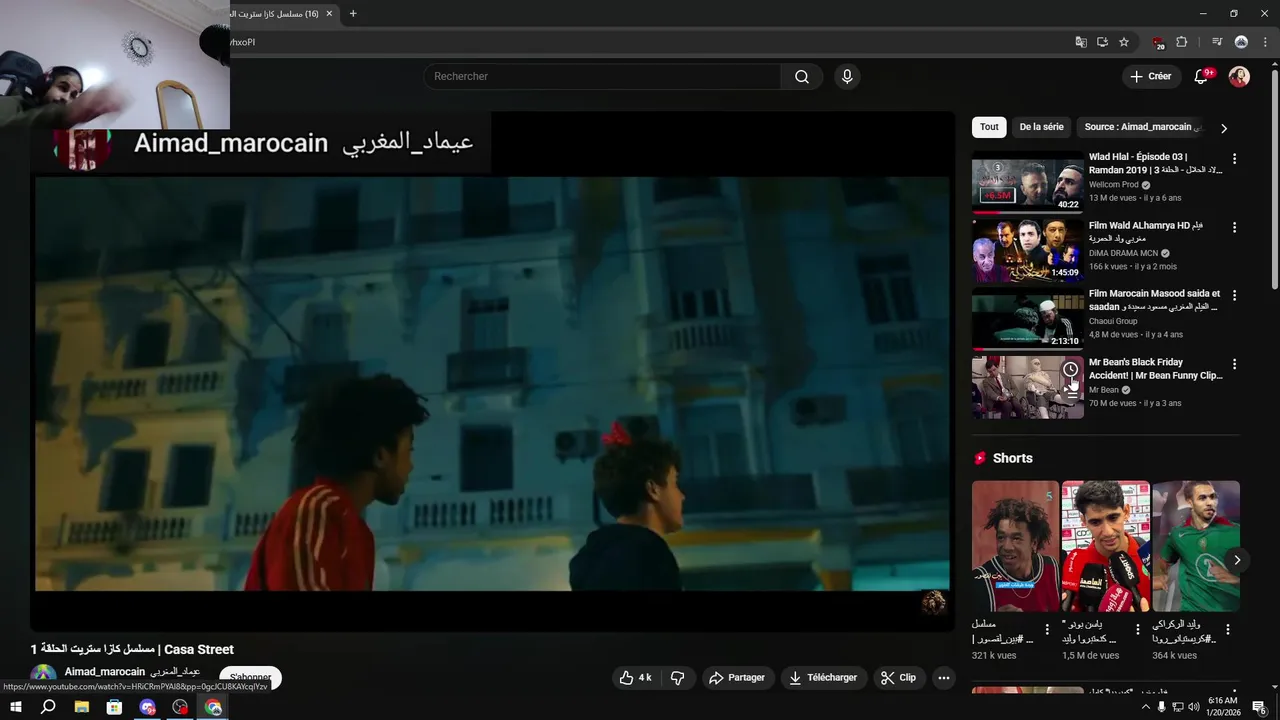Viewport: 1280px width, 720px height.
Task: Add Mr Bean video to queue
Action: point(1072,393)
